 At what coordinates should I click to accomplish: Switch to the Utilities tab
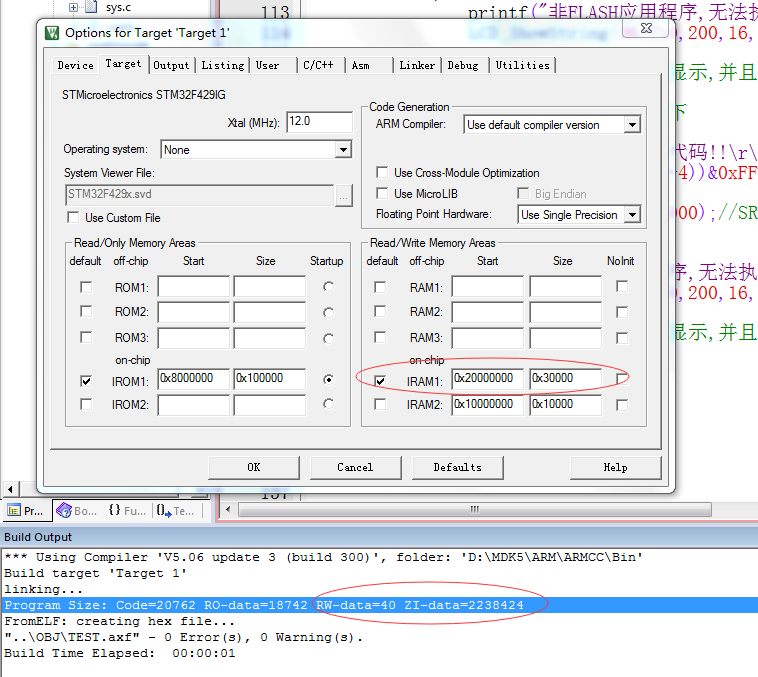tap(523, 65)
